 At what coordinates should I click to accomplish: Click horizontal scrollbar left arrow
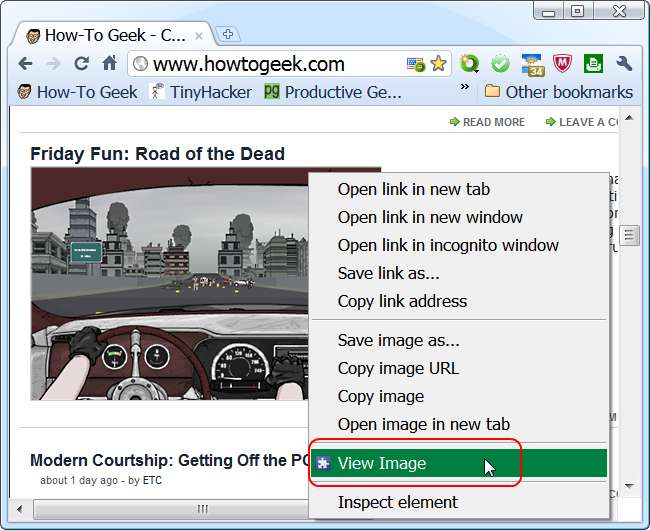point(19,509)
